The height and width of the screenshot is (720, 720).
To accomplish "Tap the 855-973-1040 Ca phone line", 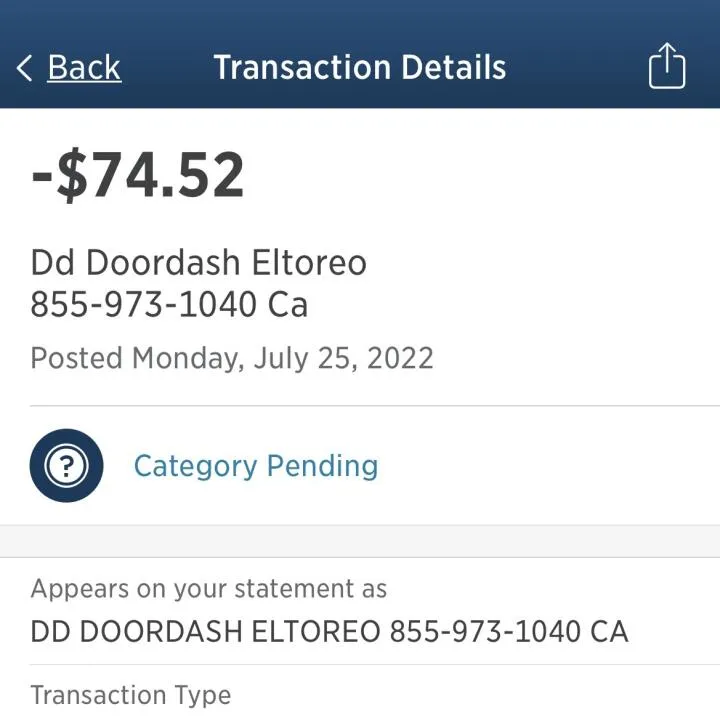I will tap(169, 304).
